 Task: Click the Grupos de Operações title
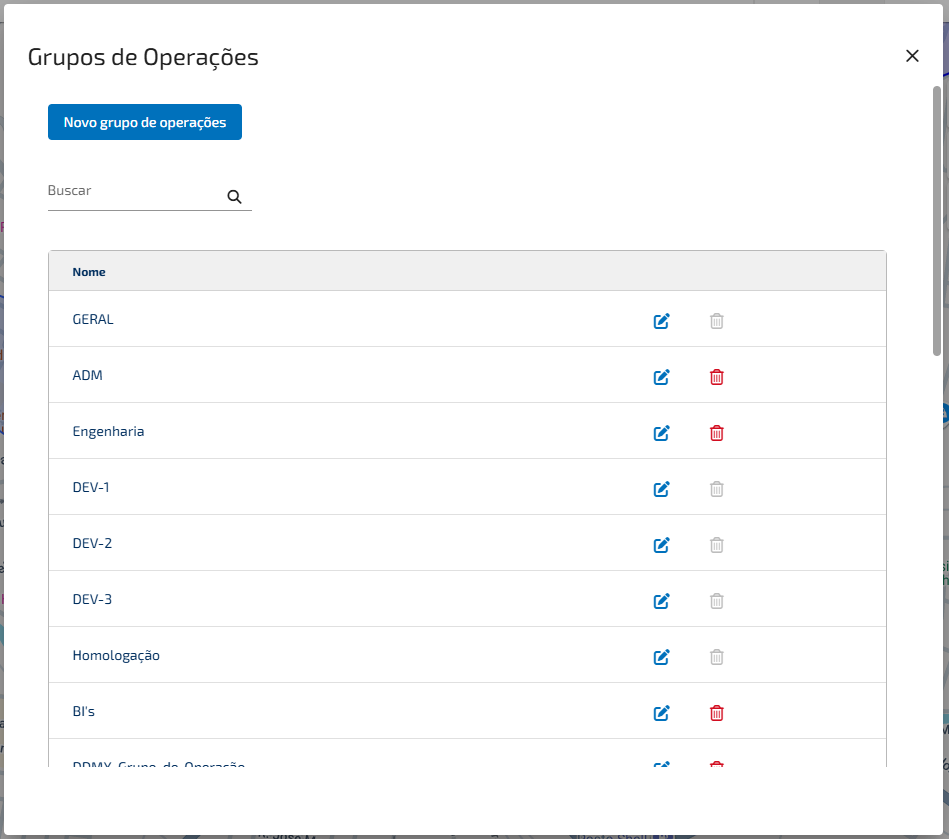(143, 57)
